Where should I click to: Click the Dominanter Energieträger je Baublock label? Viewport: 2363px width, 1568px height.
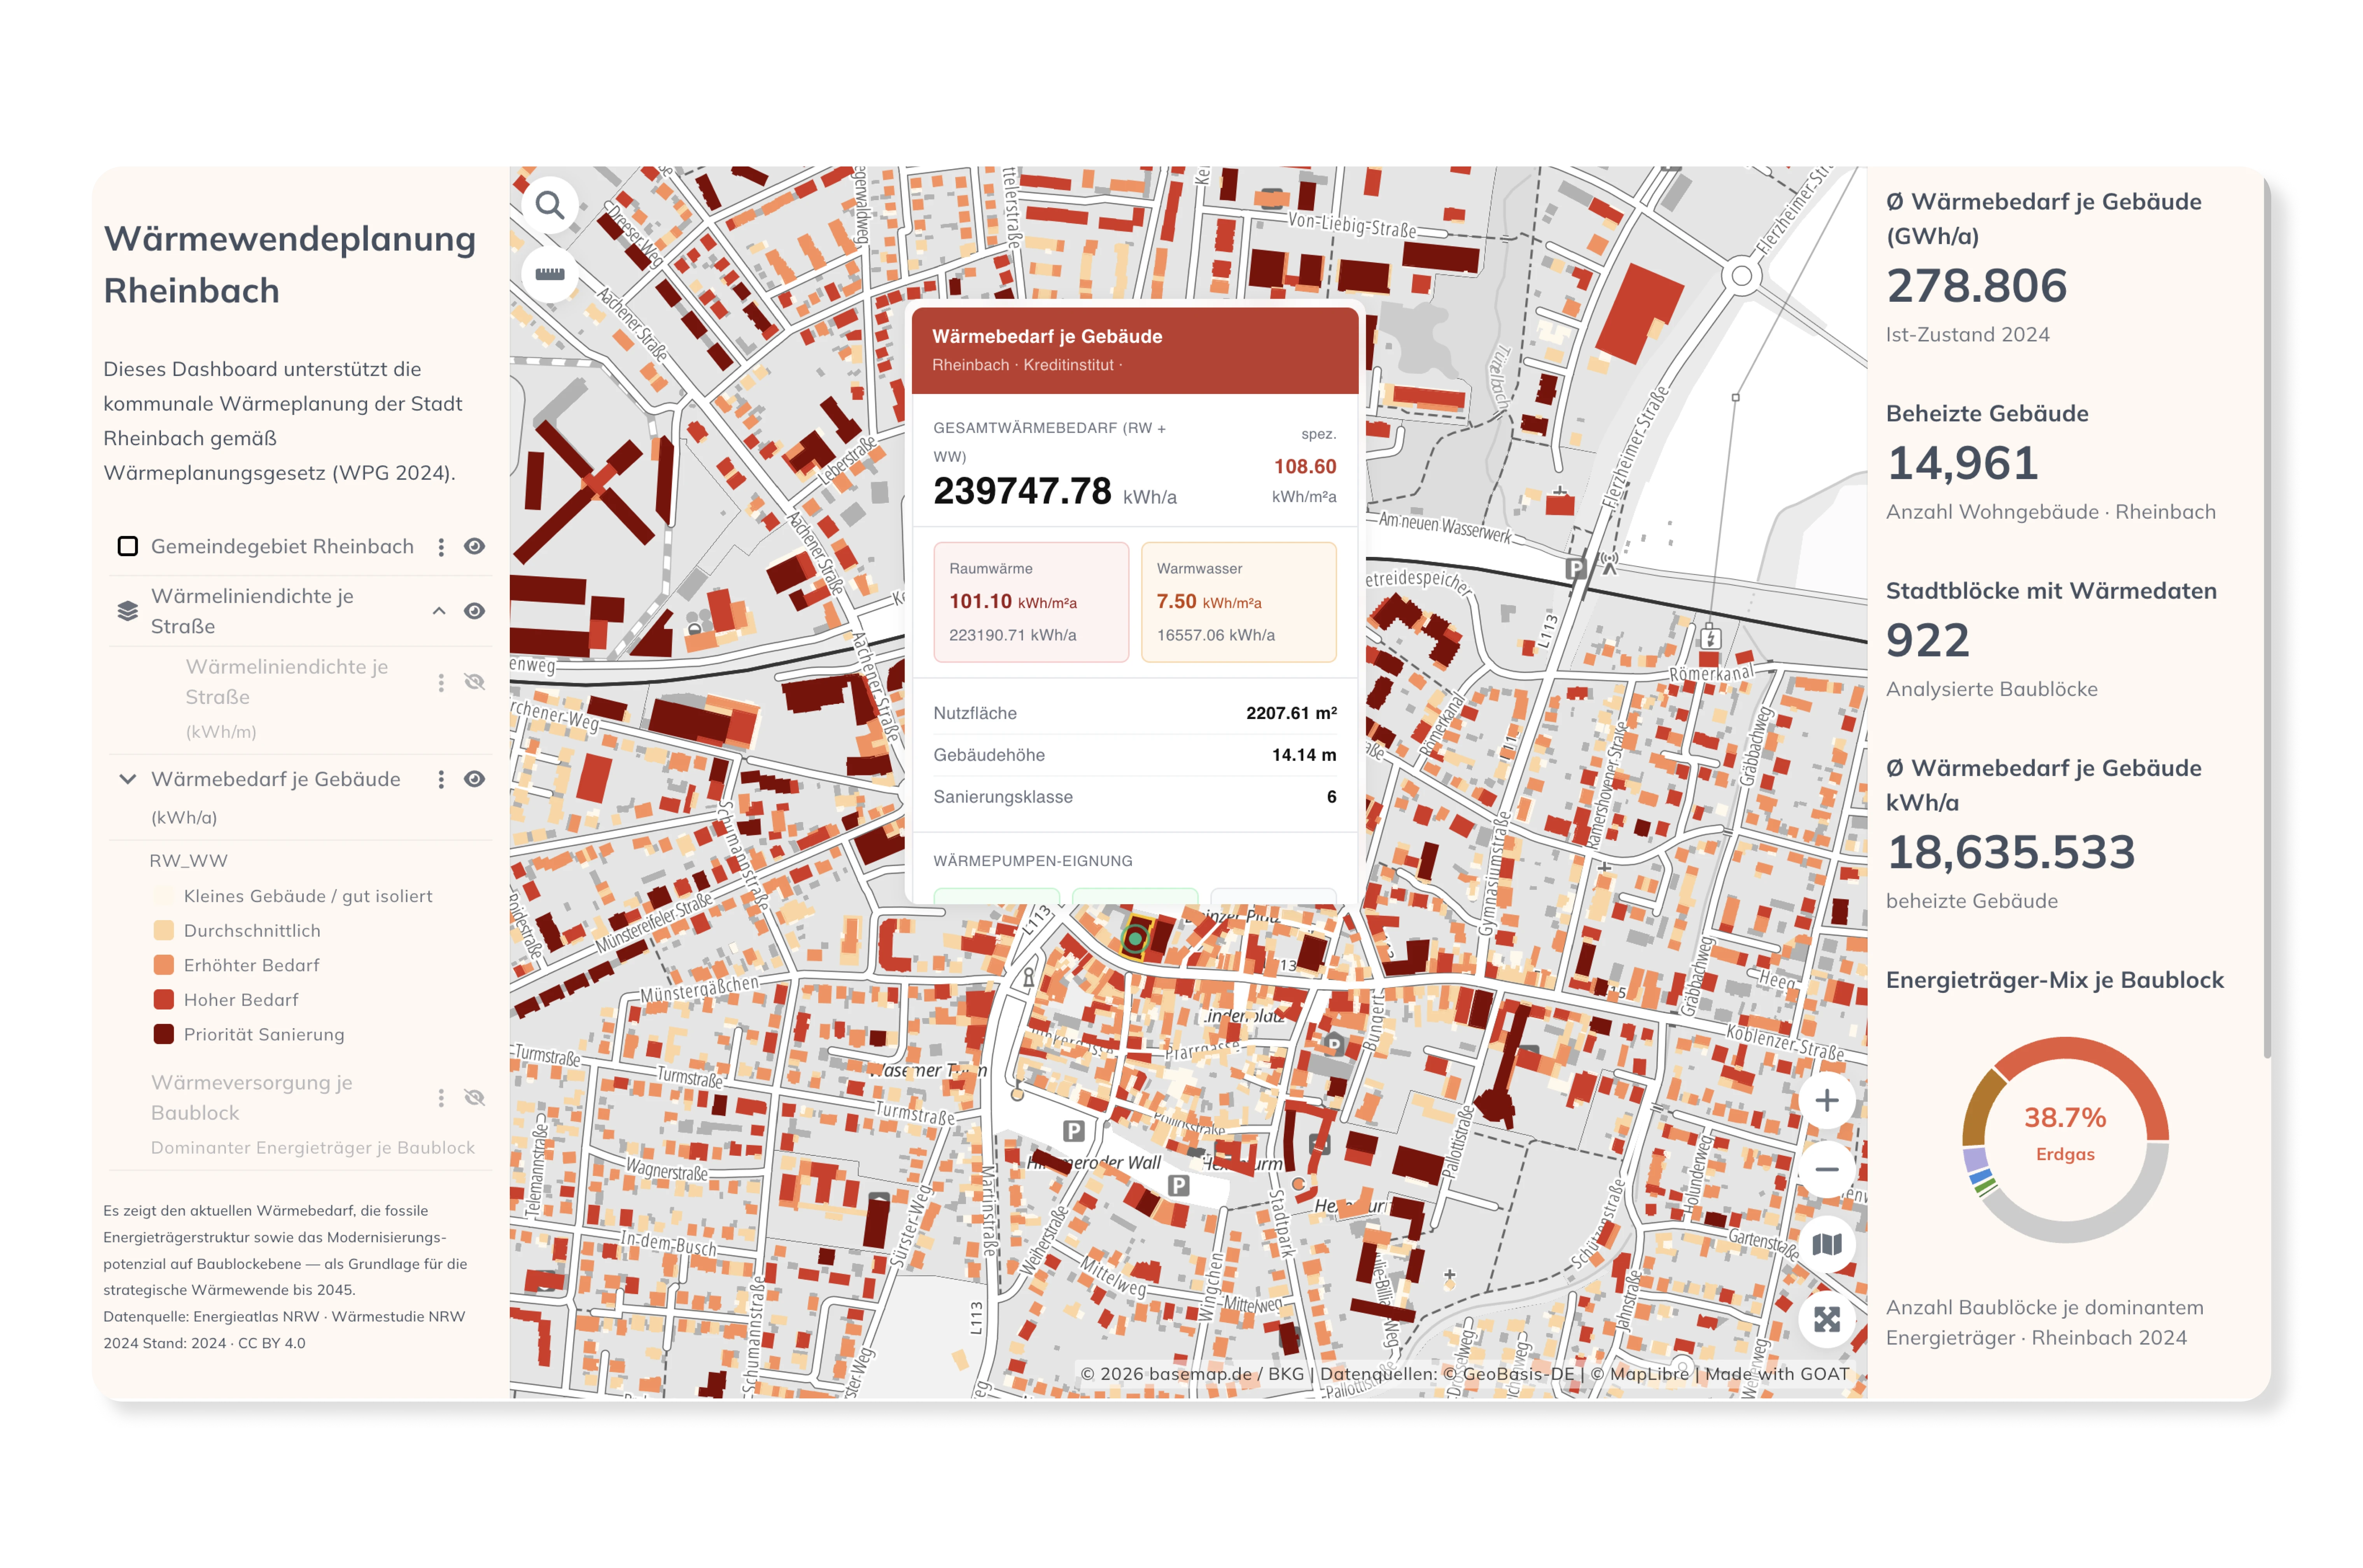[x=313, y=1148]
